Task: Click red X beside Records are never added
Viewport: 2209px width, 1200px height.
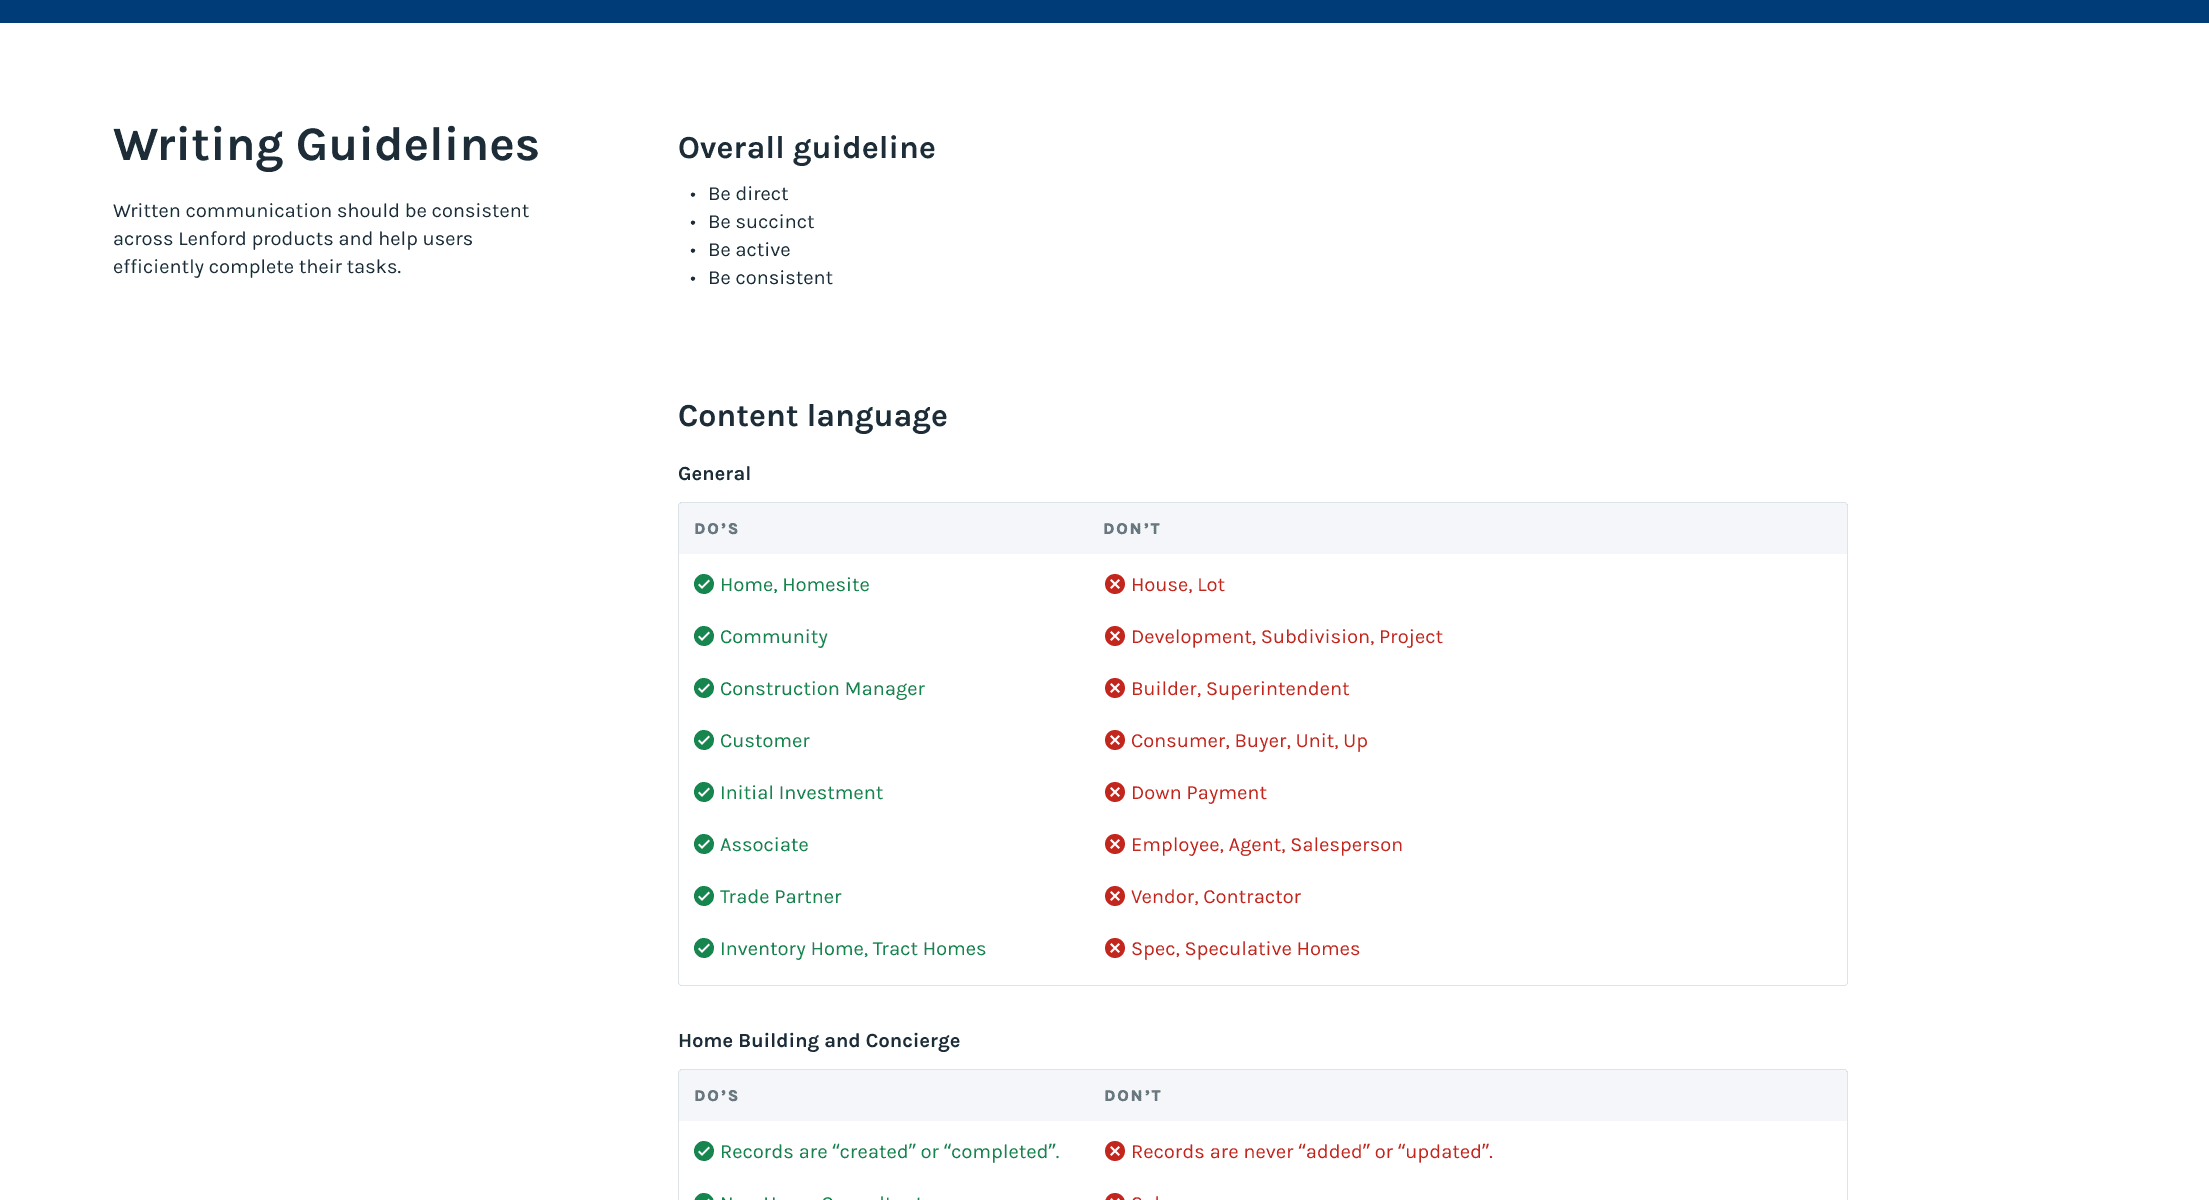Action: point(1114,1151)
